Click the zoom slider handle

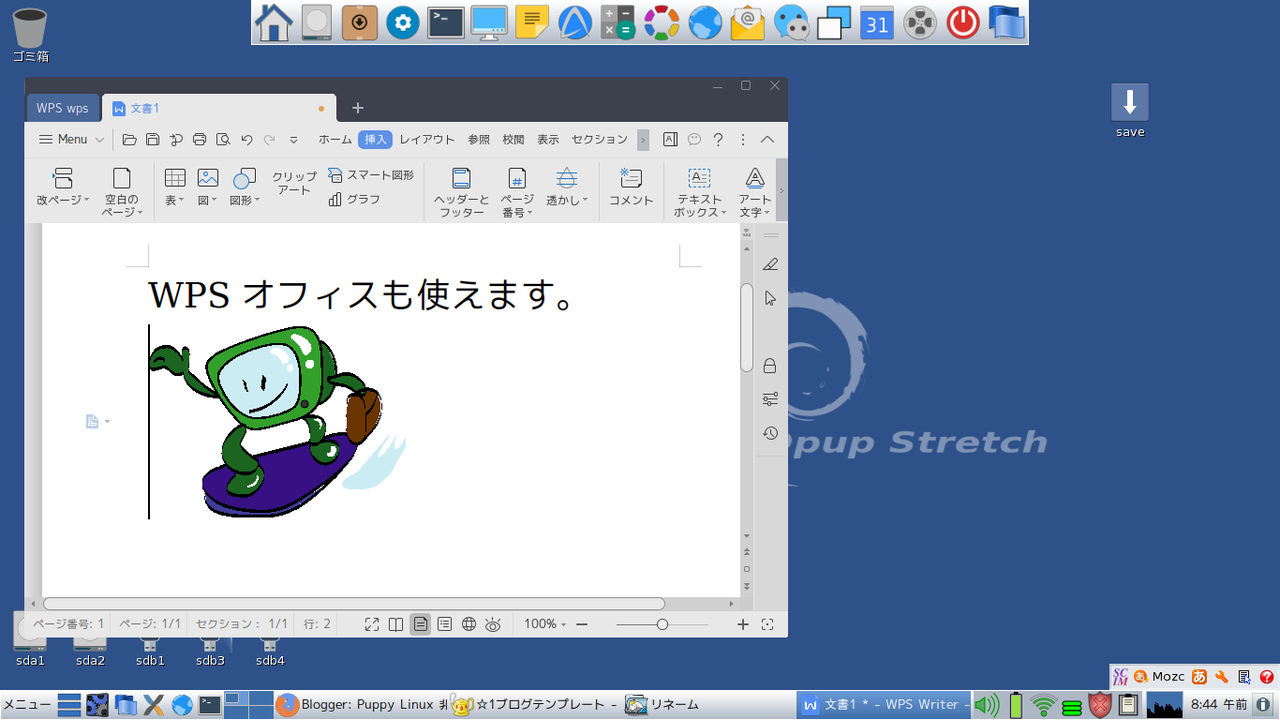662,624
